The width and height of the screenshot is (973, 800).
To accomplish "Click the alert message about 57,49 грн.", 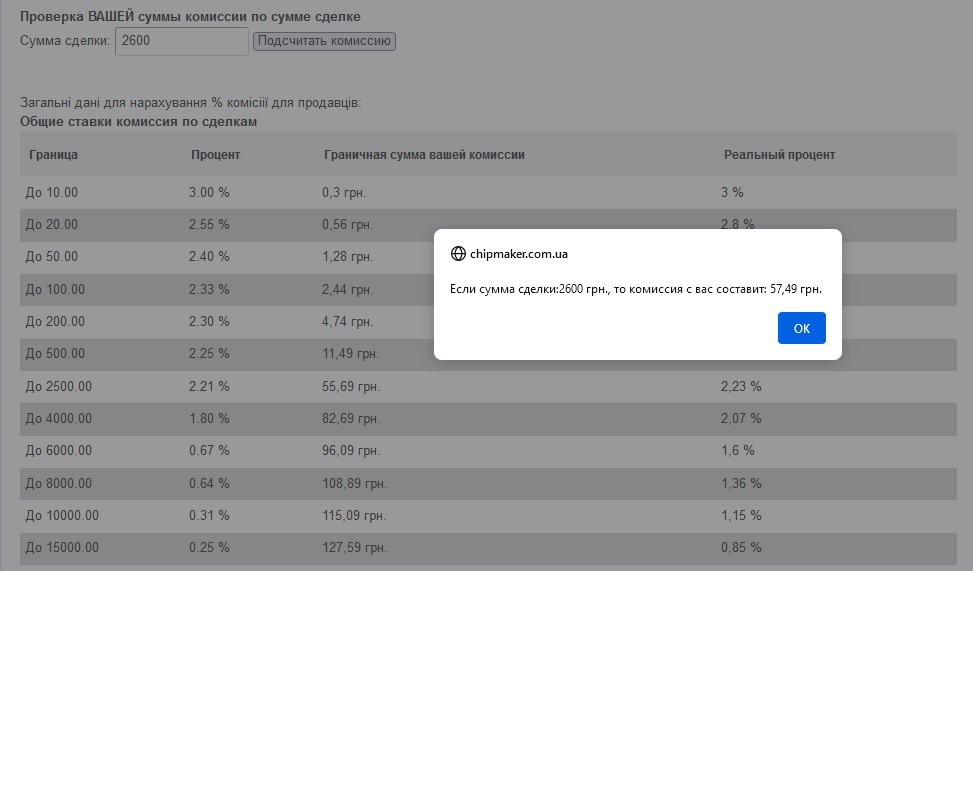I will point(636,289).
